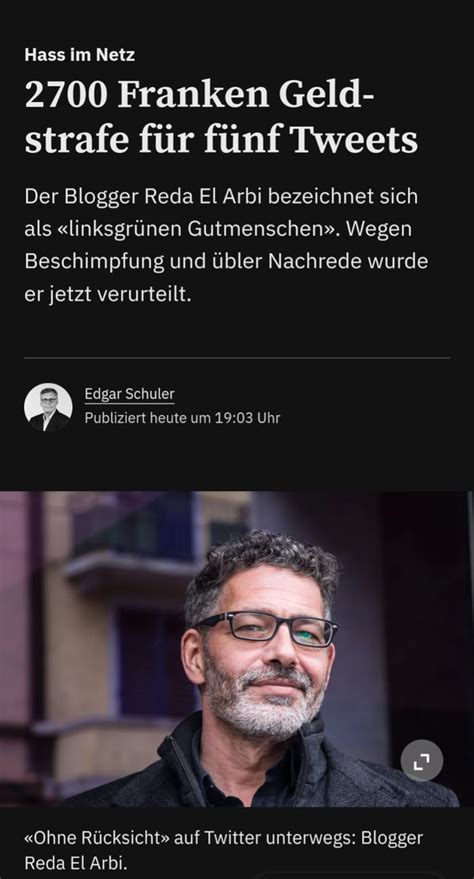This screenshot has width=474, height=879.
Task: Tap the divider line above the author
Action: 237,358
